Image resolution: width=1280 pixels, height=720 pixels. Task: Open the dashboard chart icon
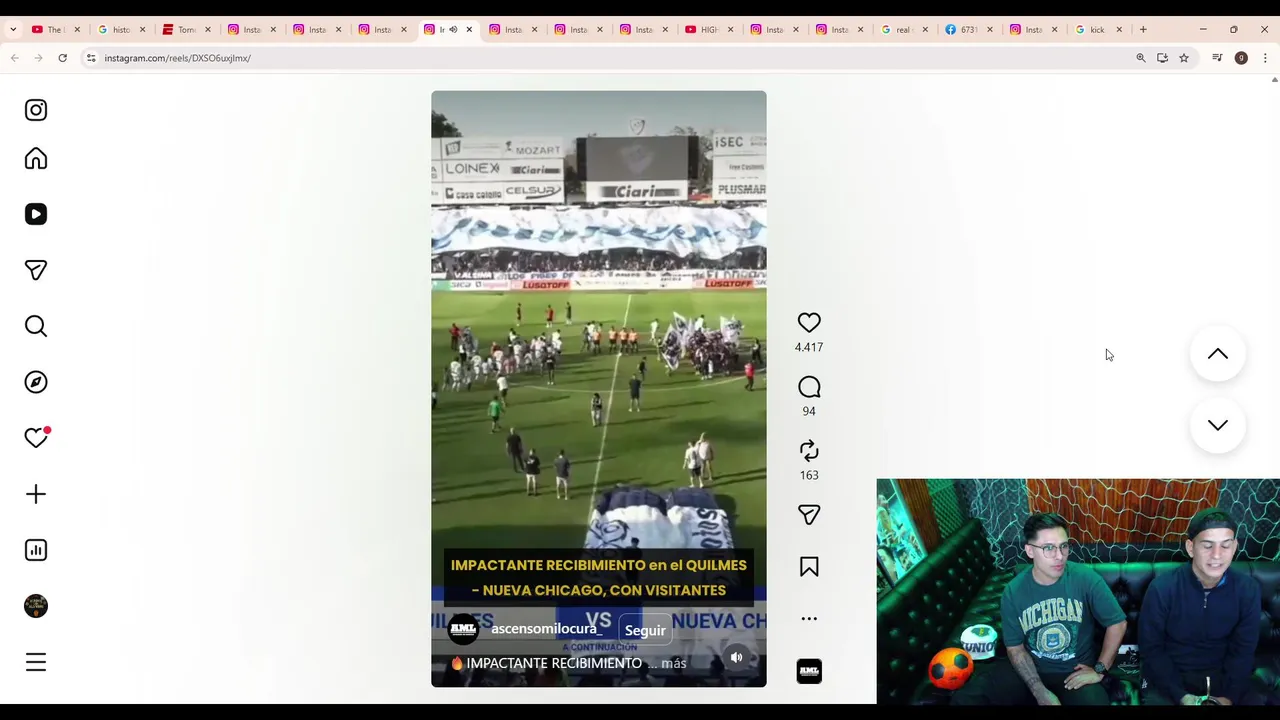click(36, 550)
